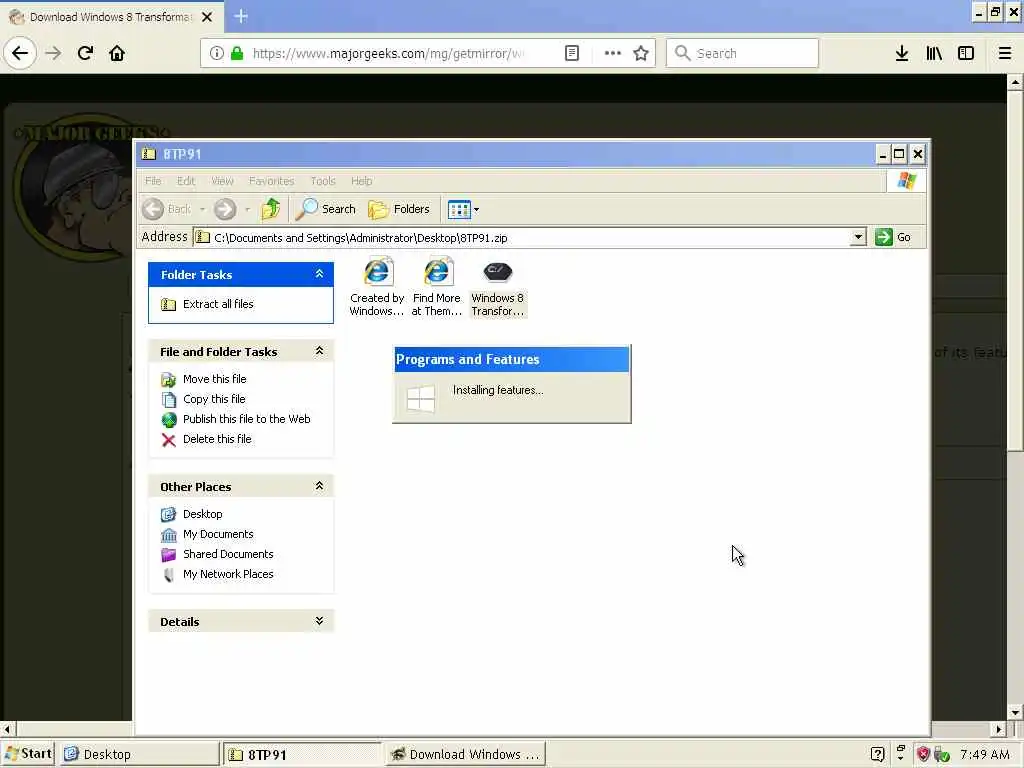Close the Download Windows 8 tab
This screenshot has height=768, width=1024.
[207, 17]
